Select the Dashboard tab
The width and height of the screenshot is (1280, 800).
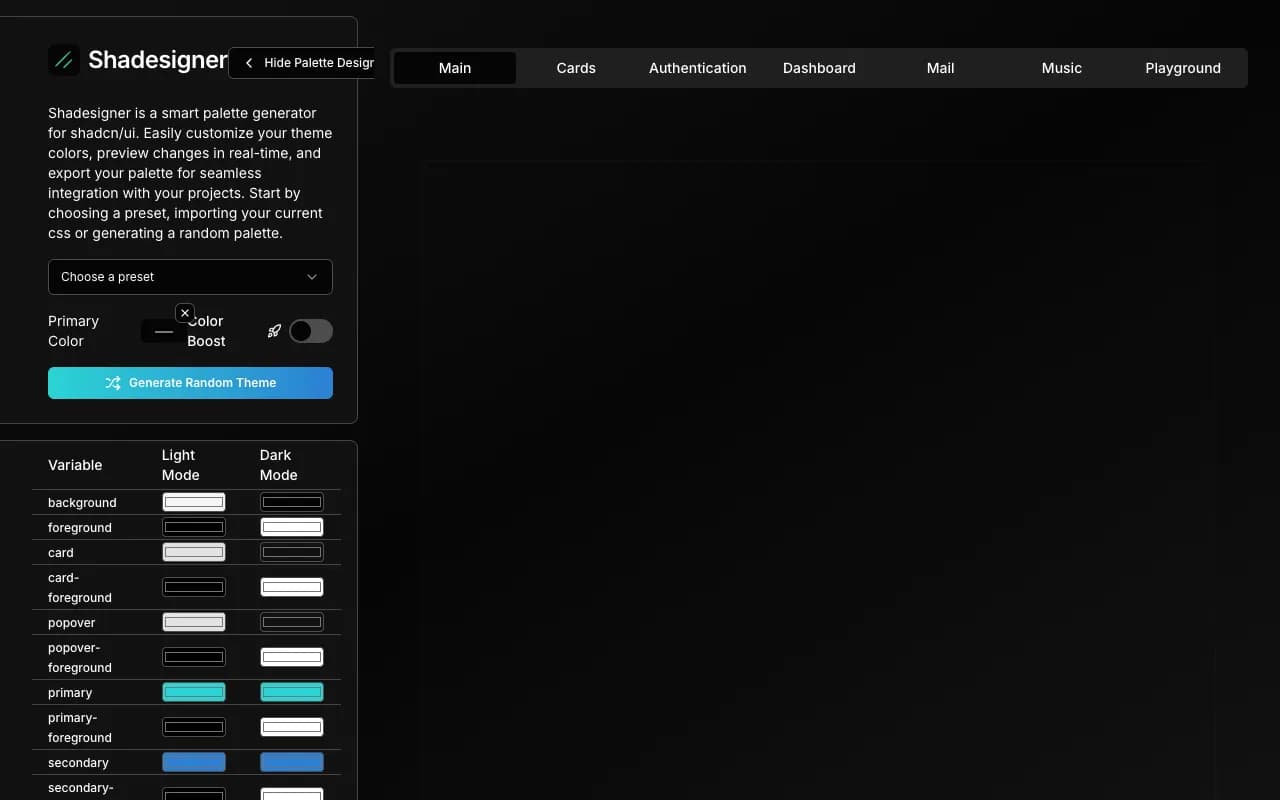point(819,68)
